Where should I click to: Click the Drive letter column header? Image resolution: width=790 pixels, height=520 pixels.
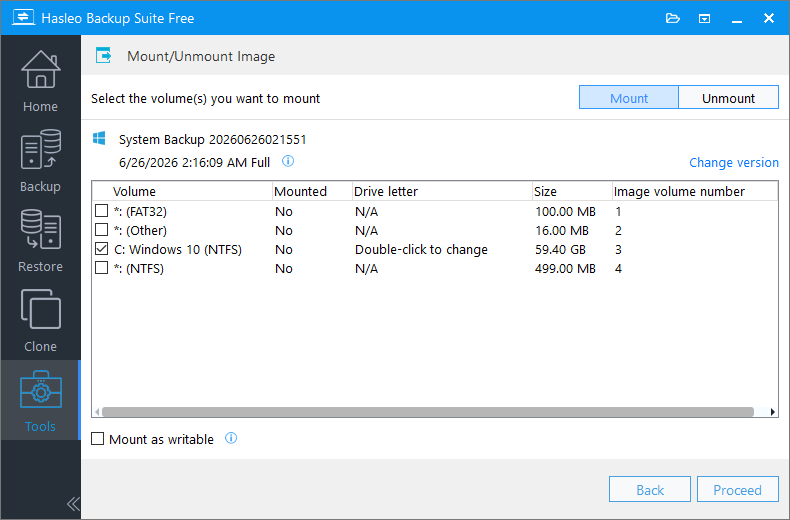pyautogui.click(x=442, y=191)
